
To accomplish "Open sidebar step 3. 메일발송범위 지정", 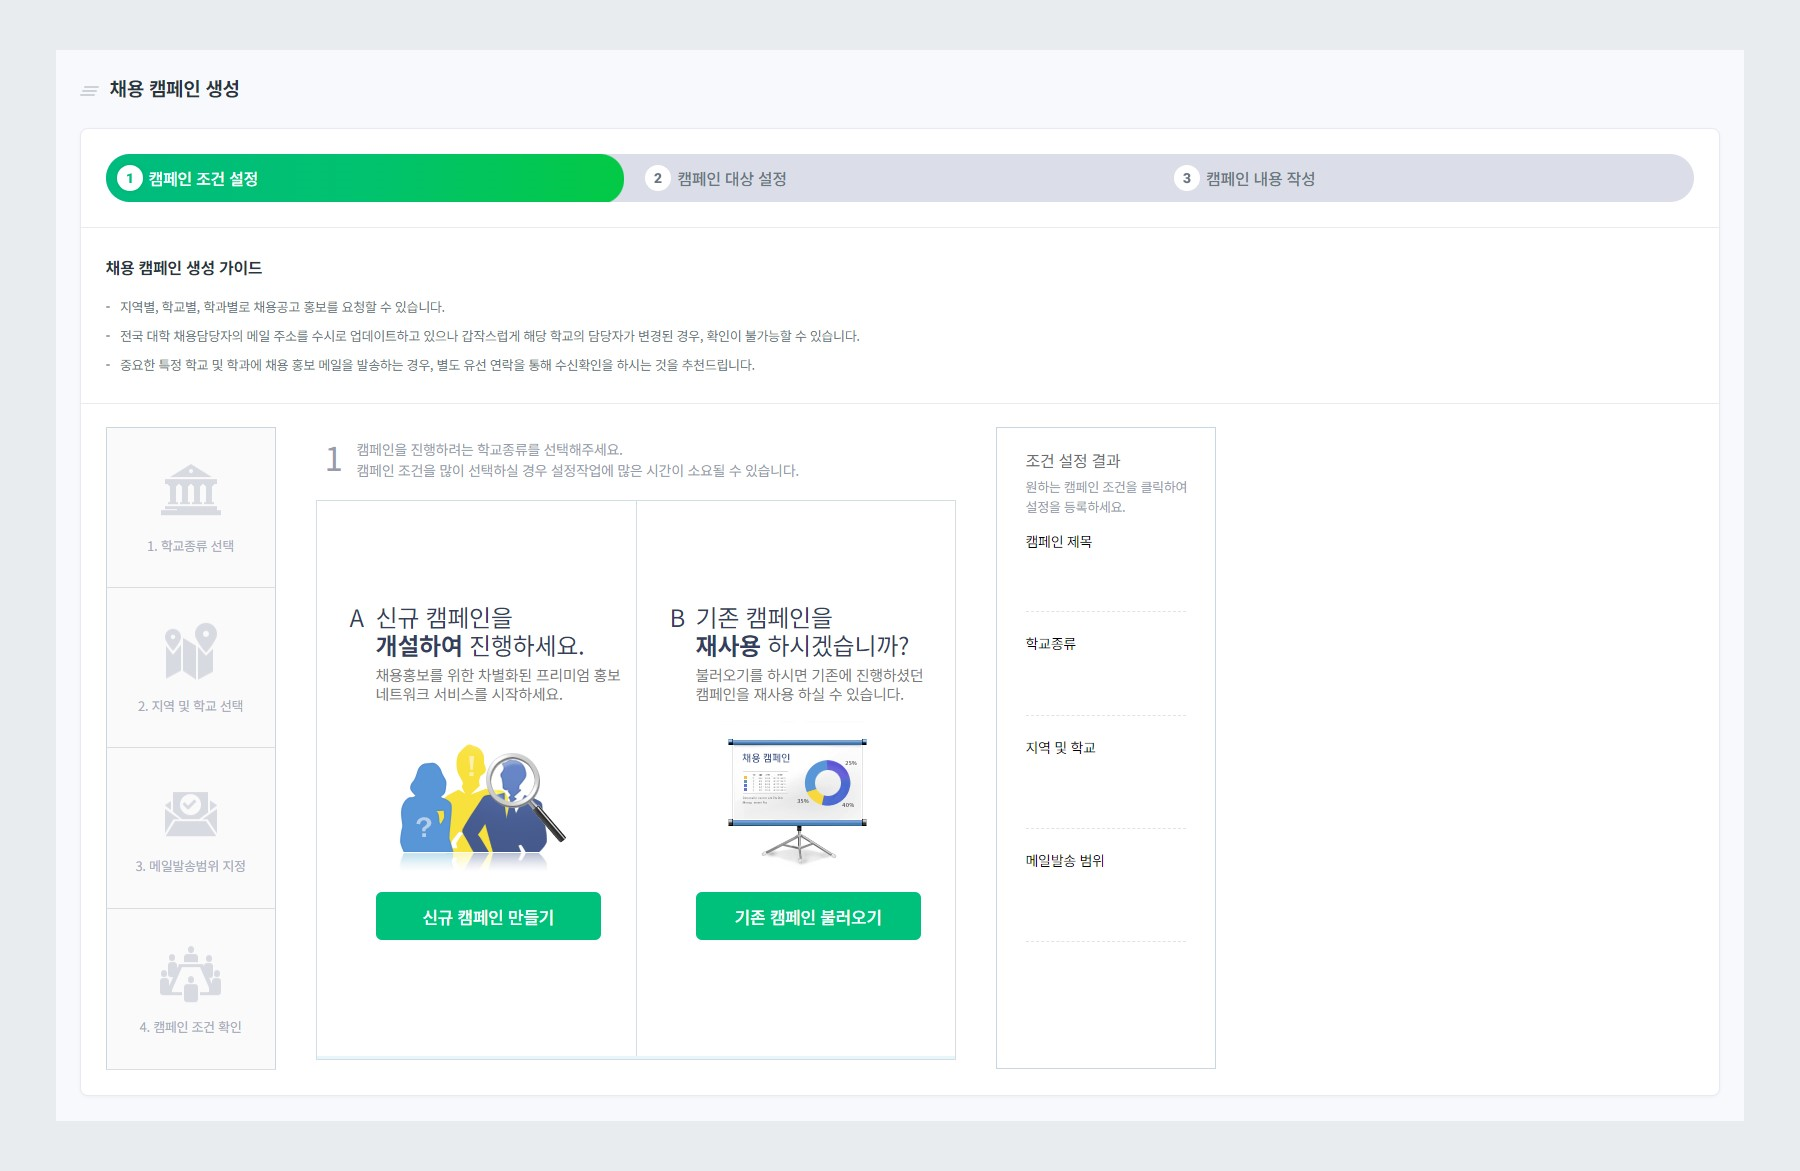I will (191, 828).
